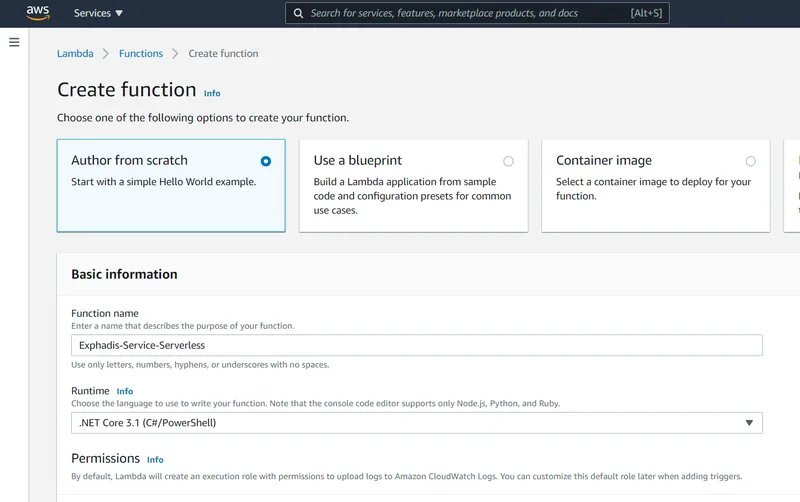Click the Basic information heading
Image resolution: width=800 pixels, height=502 pixels.
(x=124, y=274)
